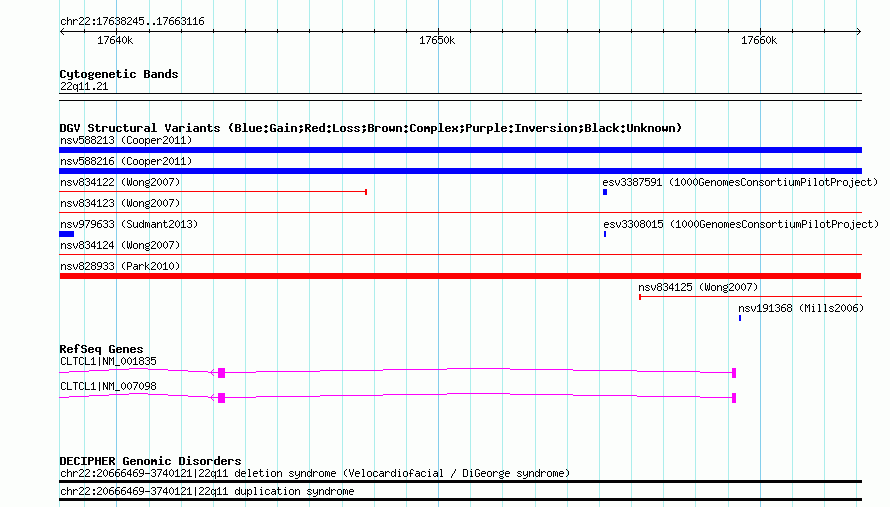This screenshot has height=507, width=890.
Task: Open variant nsv979633 (Sudmant2013) label
Action: point(129,224)
